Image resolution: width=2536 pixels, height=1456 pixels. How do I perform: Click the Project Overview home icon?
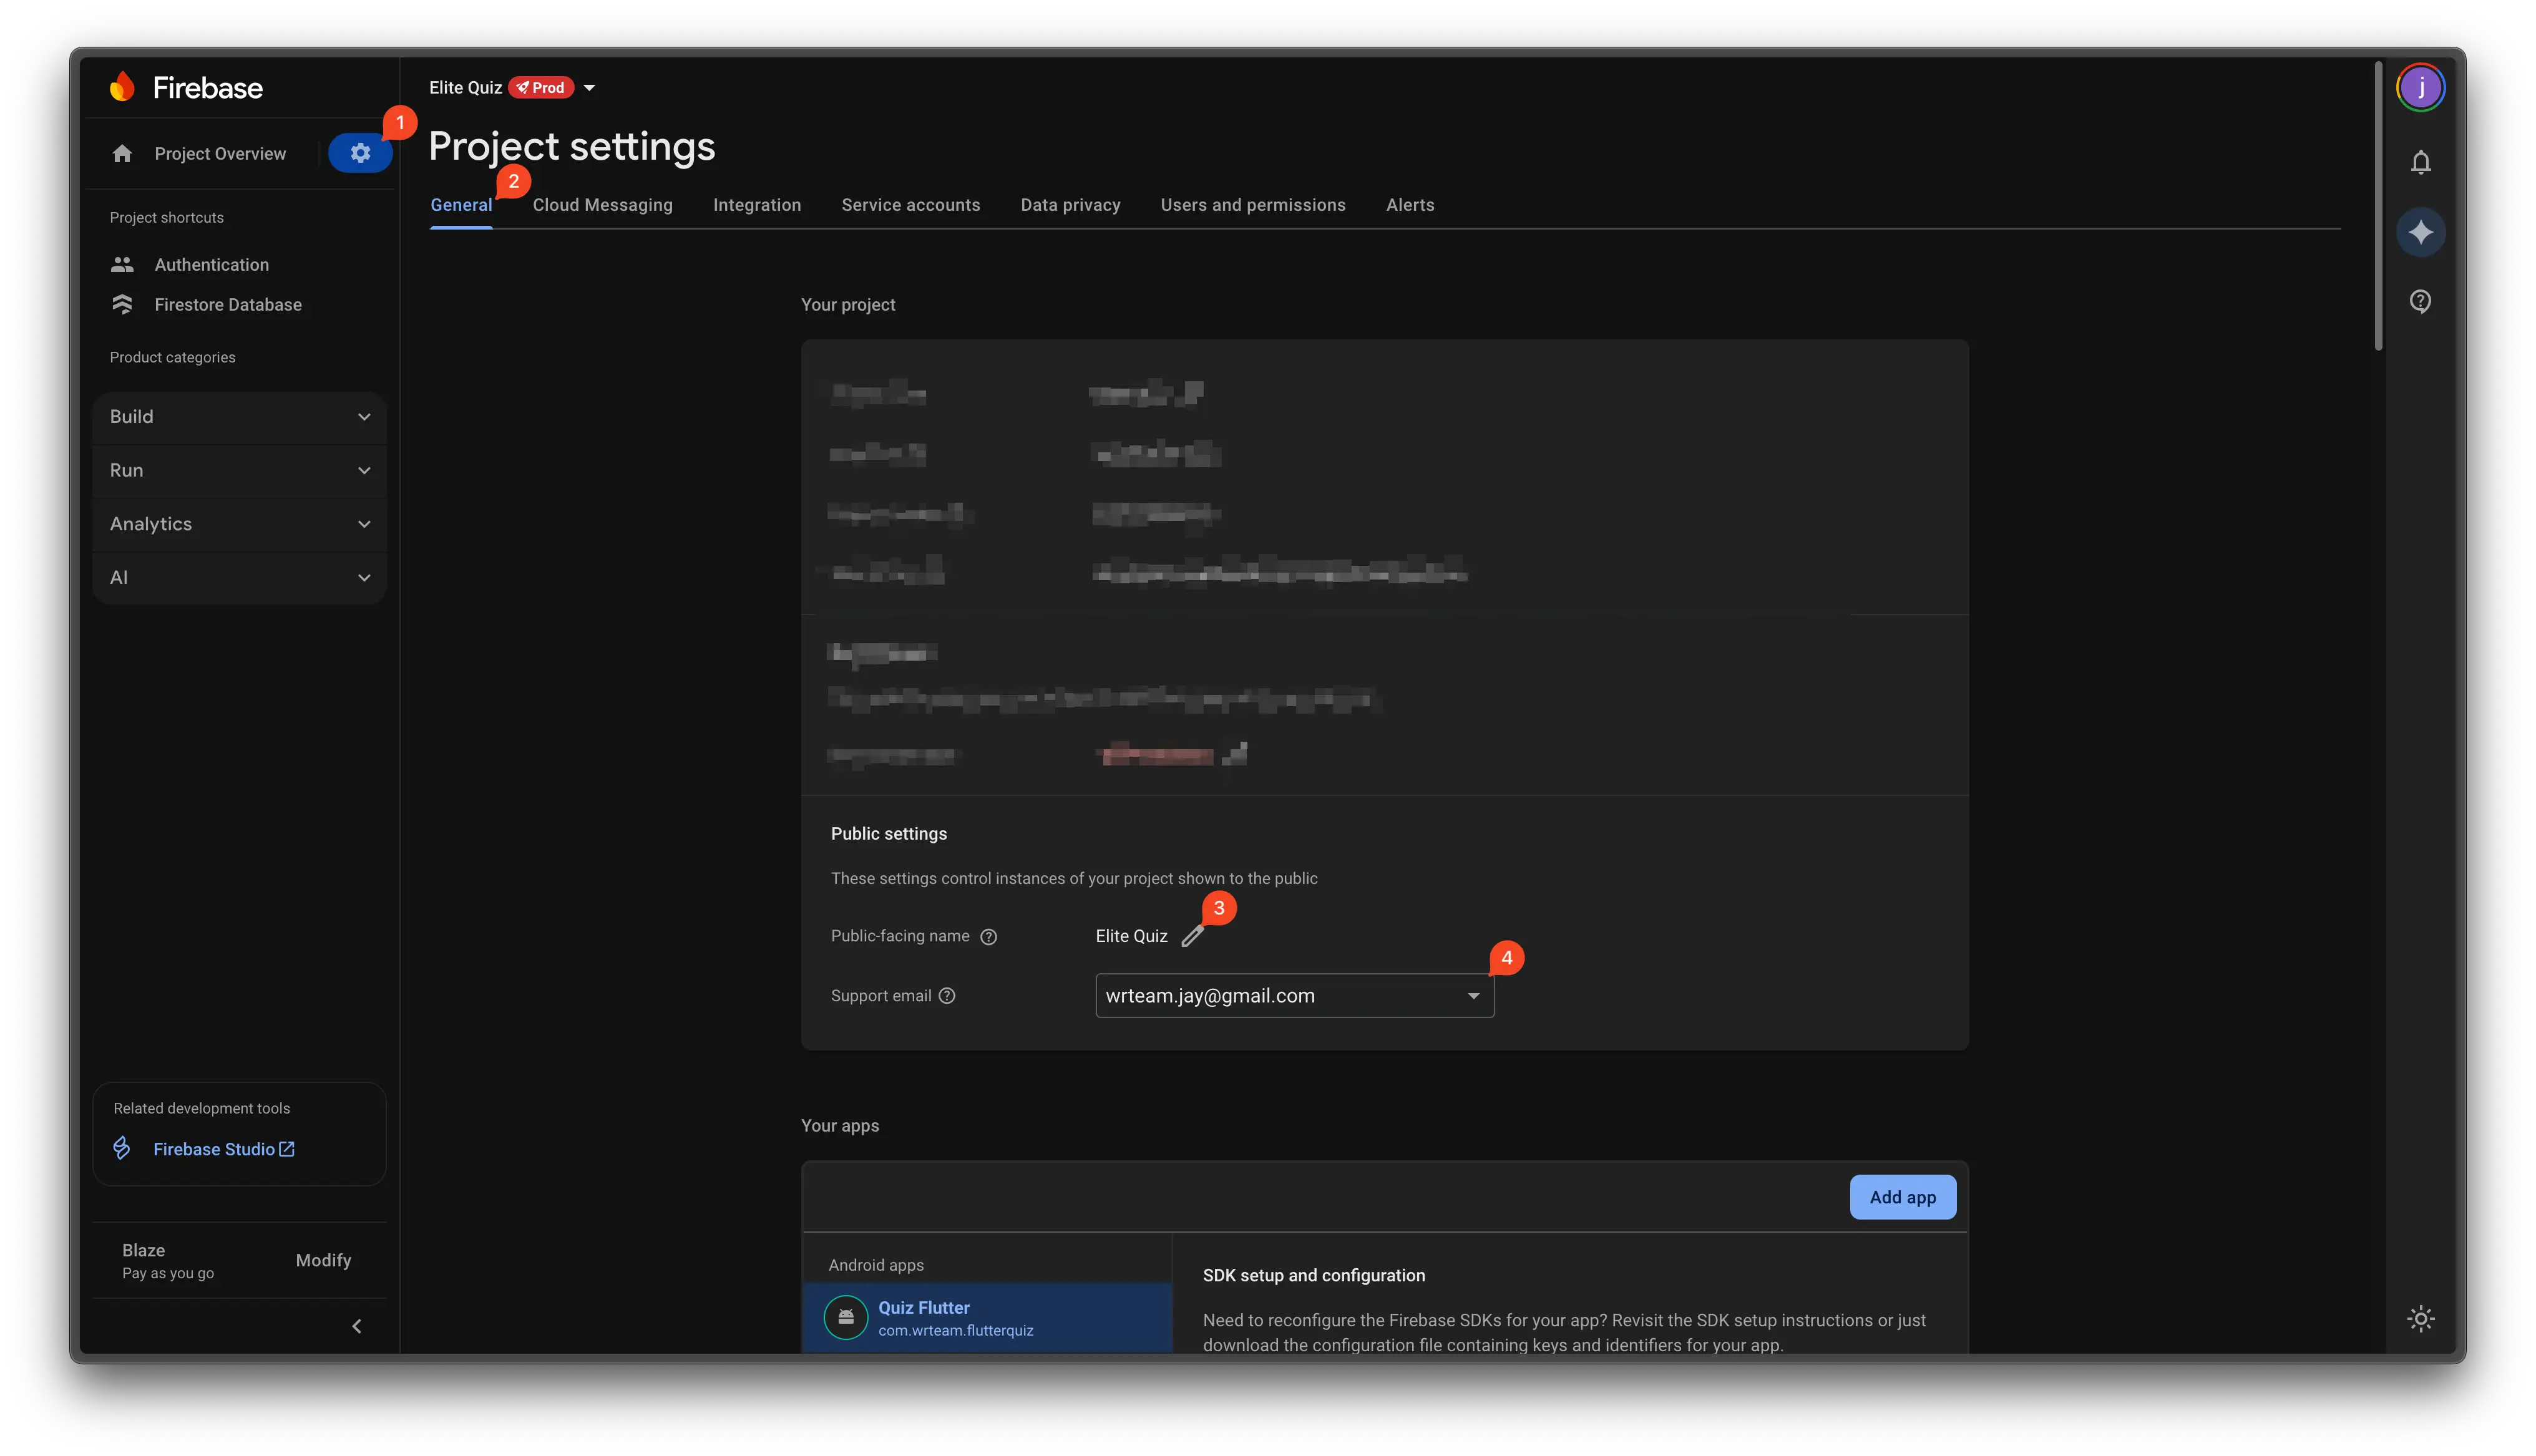click(122, 153)
